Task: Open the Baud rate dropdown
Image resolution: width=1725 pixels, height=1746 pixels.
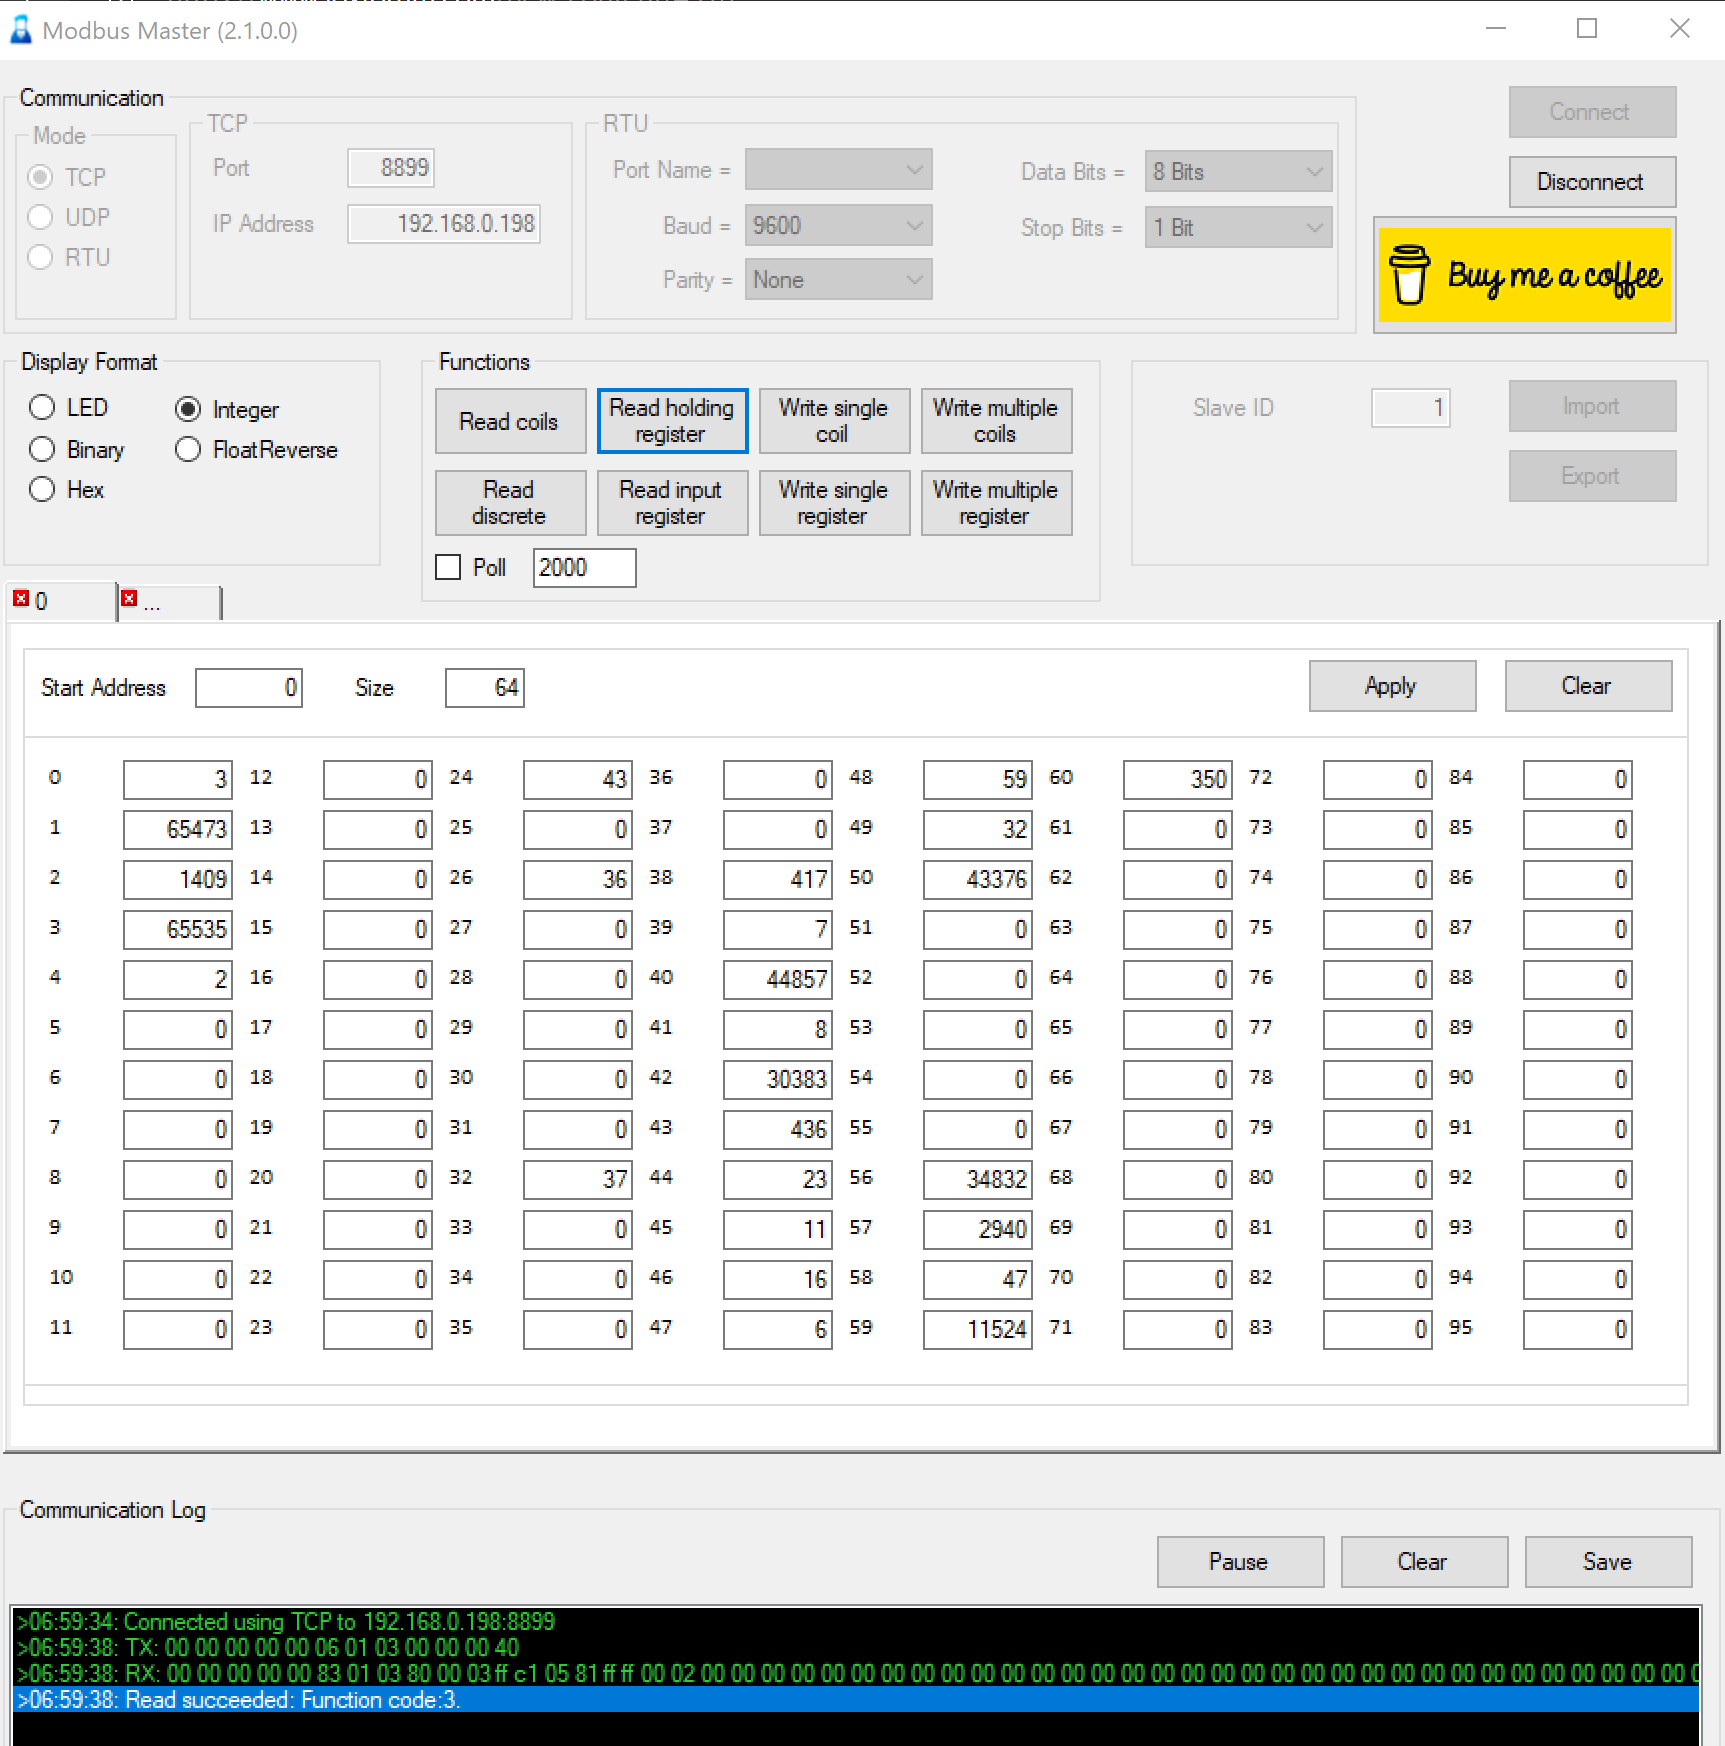Action: tap(838, 226)
